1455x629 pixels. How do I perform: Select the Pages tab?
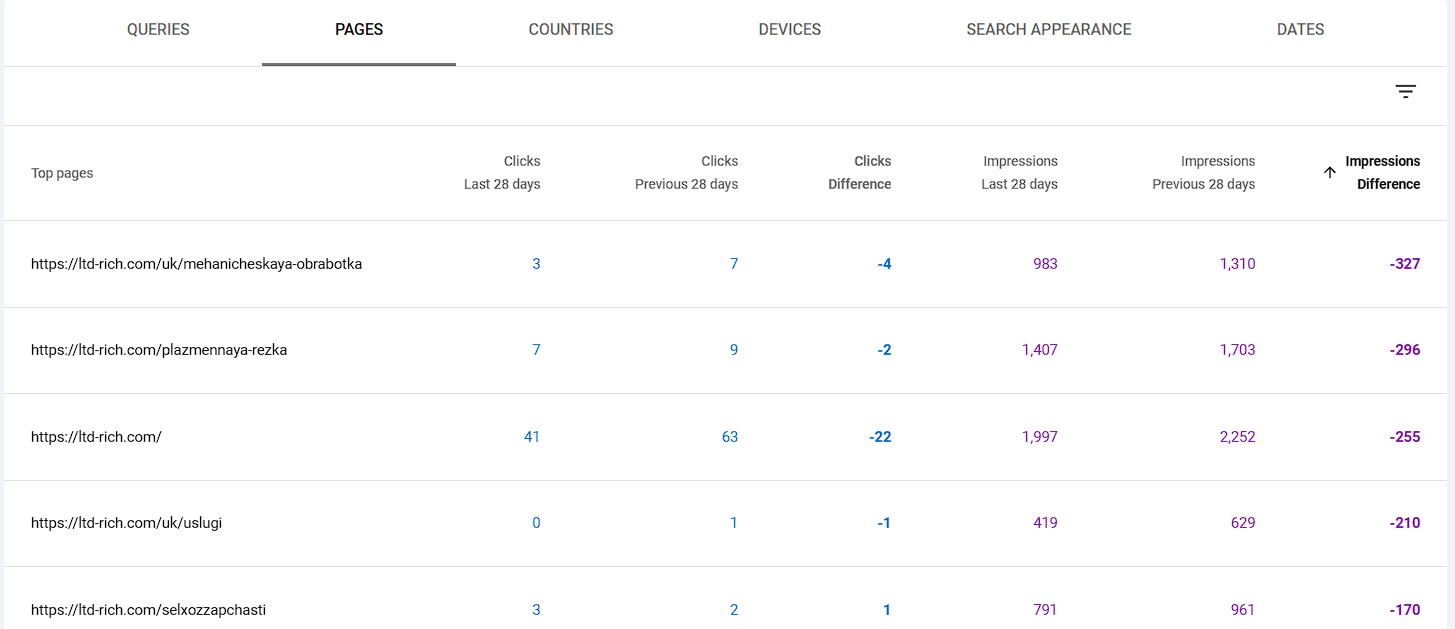359,30
